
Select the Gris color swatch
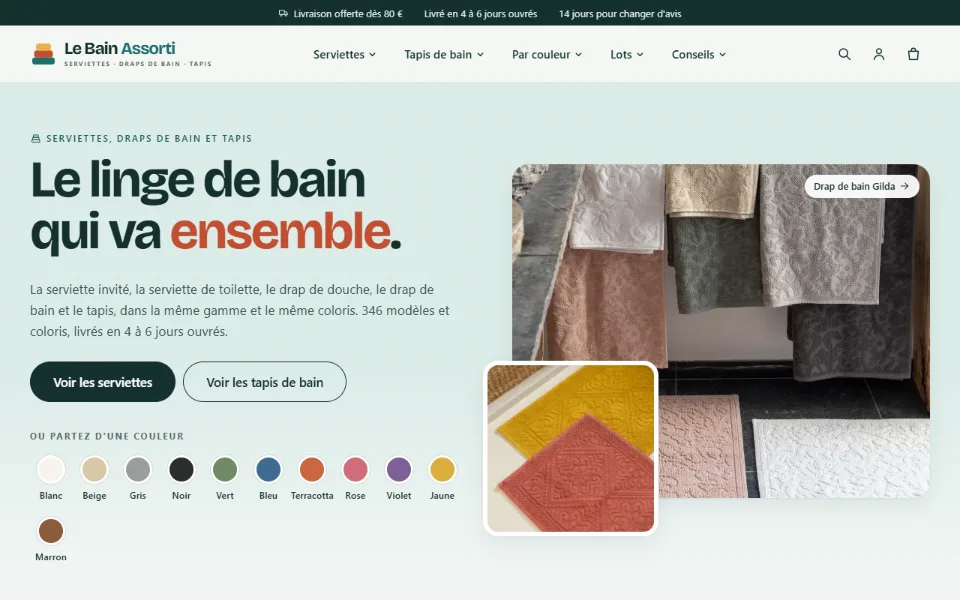coord(138,470)
